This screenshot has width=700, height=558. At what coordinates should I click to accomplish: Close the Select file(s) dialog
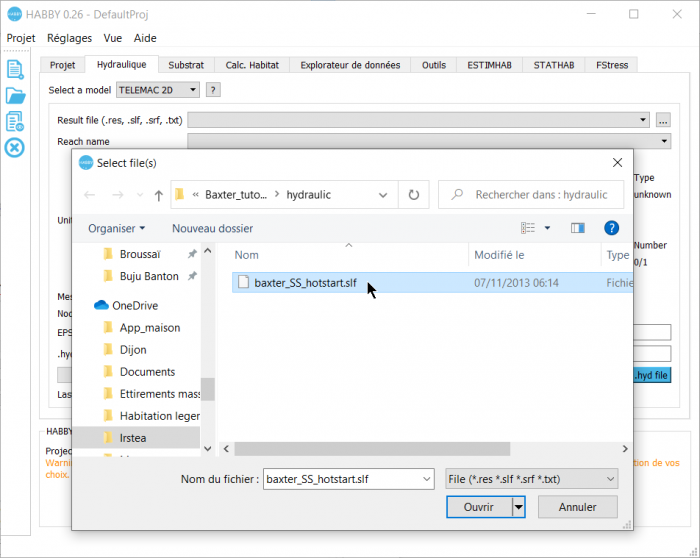coord(617,162)
